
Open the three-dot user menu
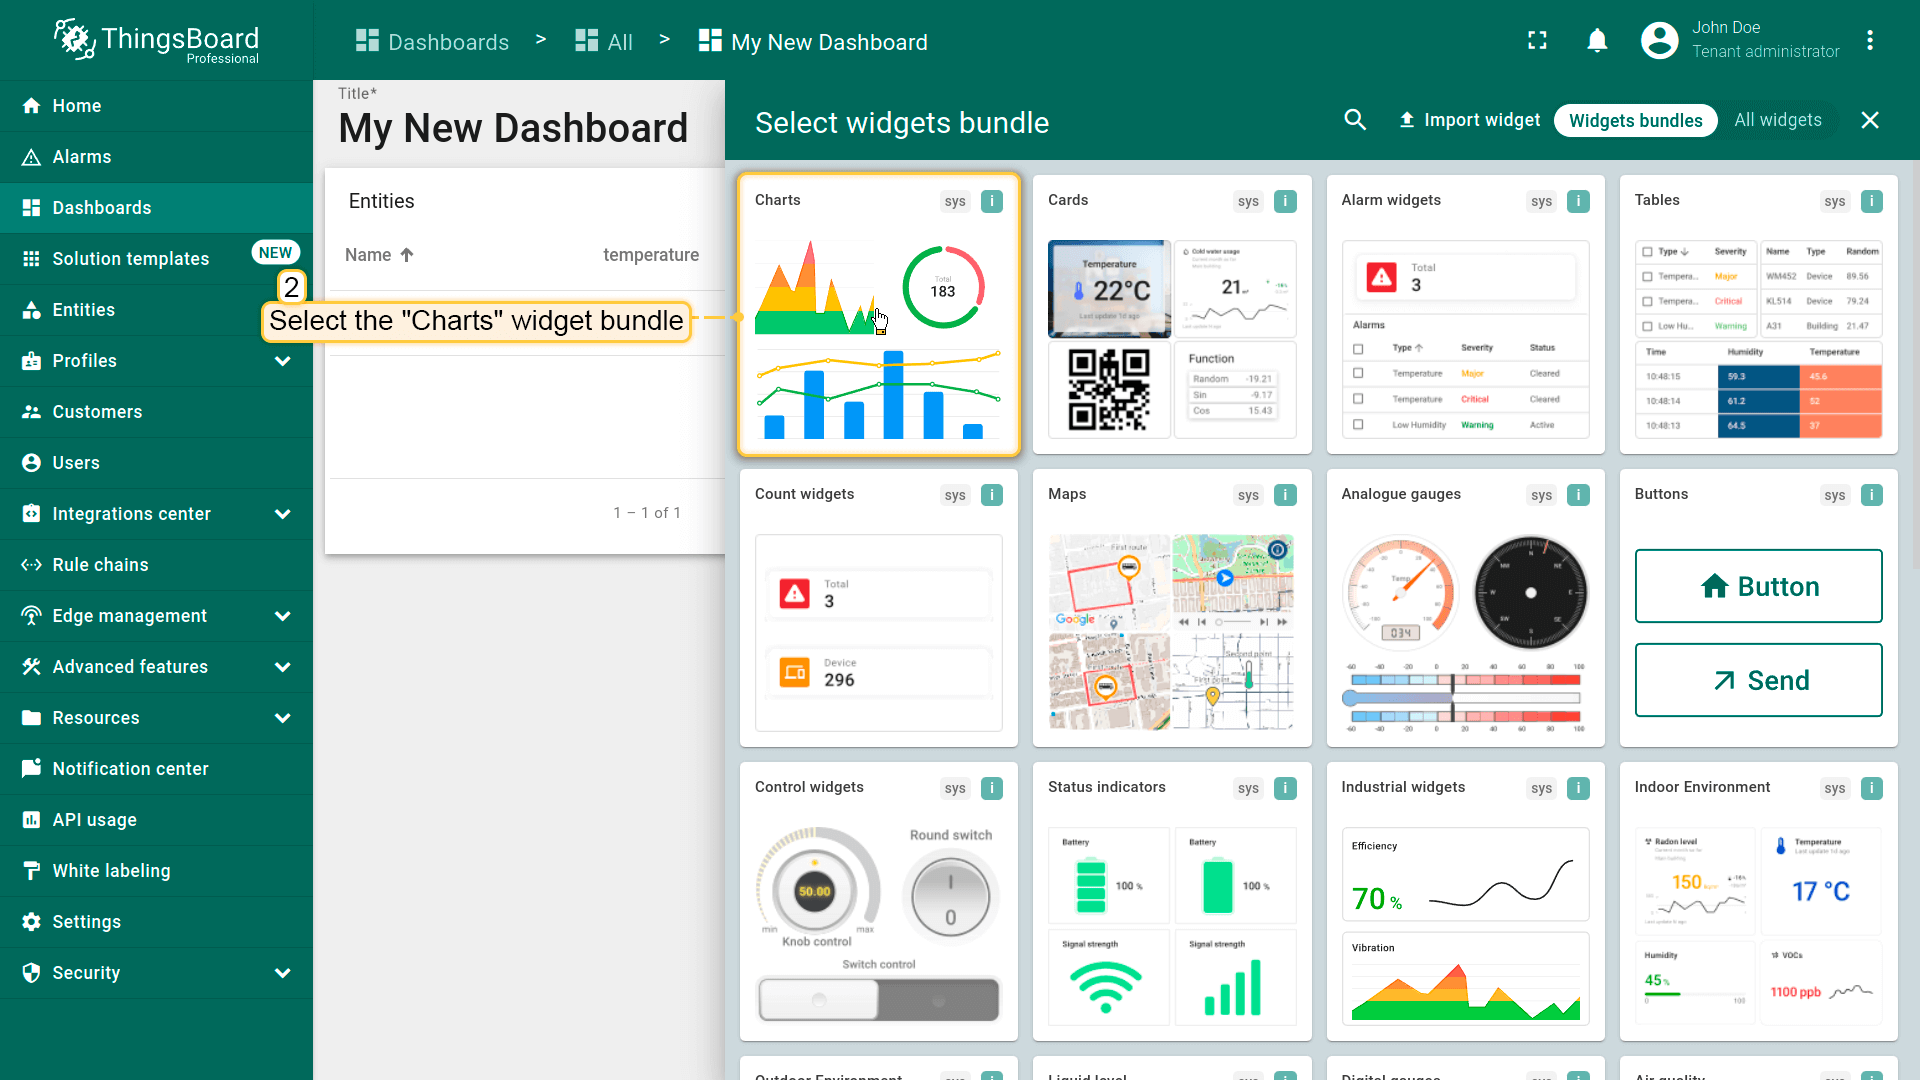(1870, 41)
